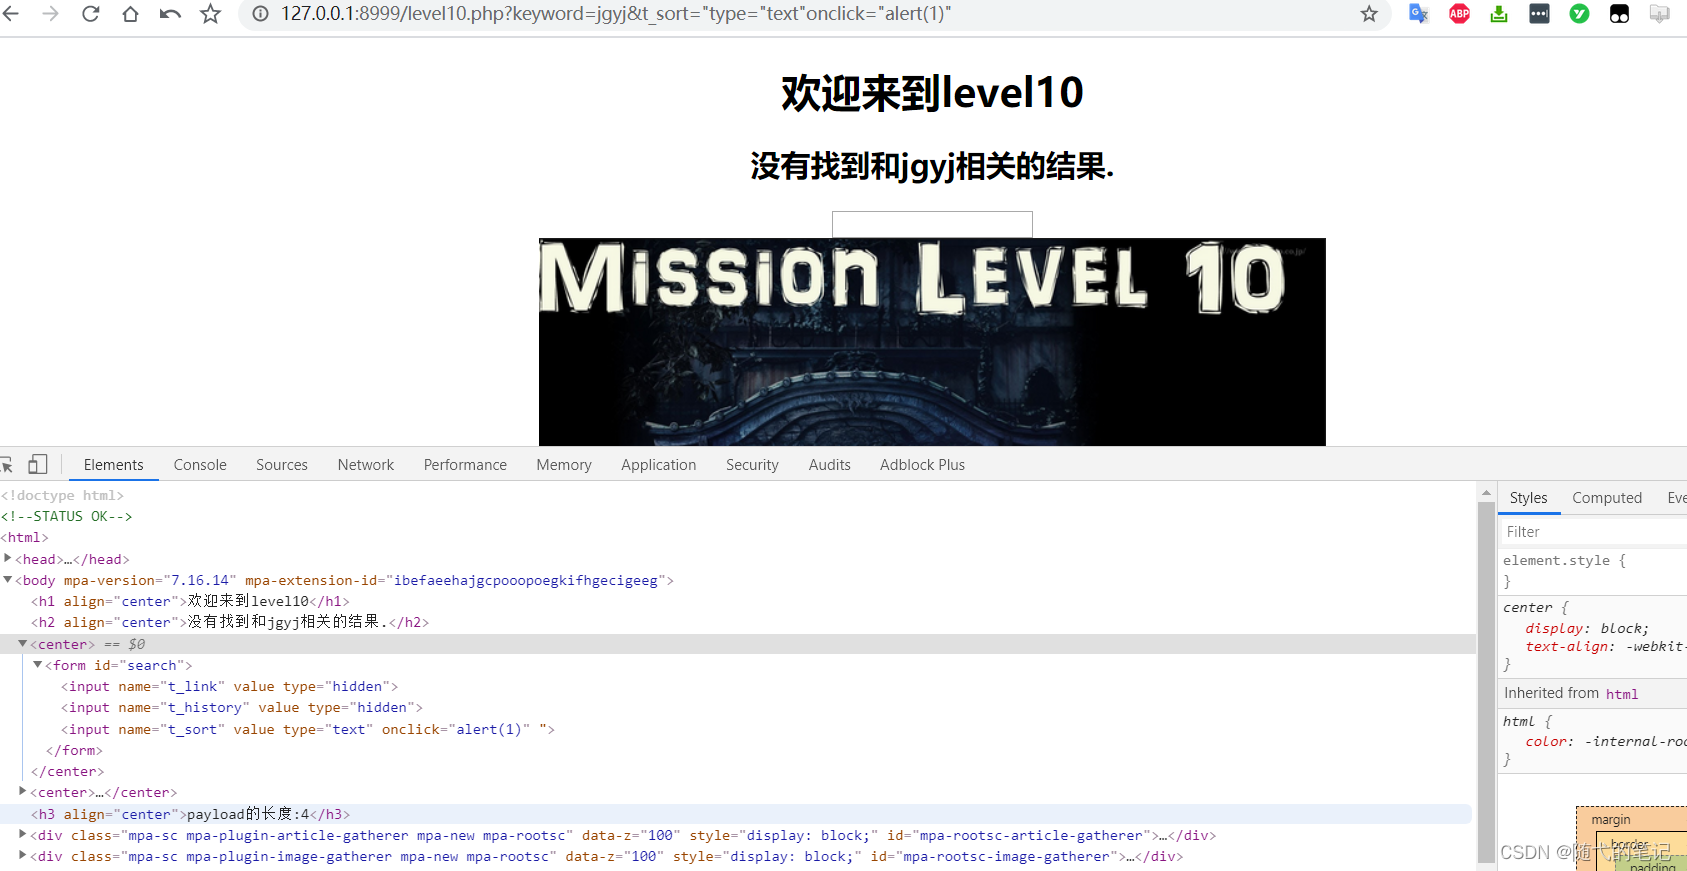The width and height of the screenshot is (1687, 871).
Task: Click the undo-close arrow icon in toolbar
Action: tap(170, 14)
